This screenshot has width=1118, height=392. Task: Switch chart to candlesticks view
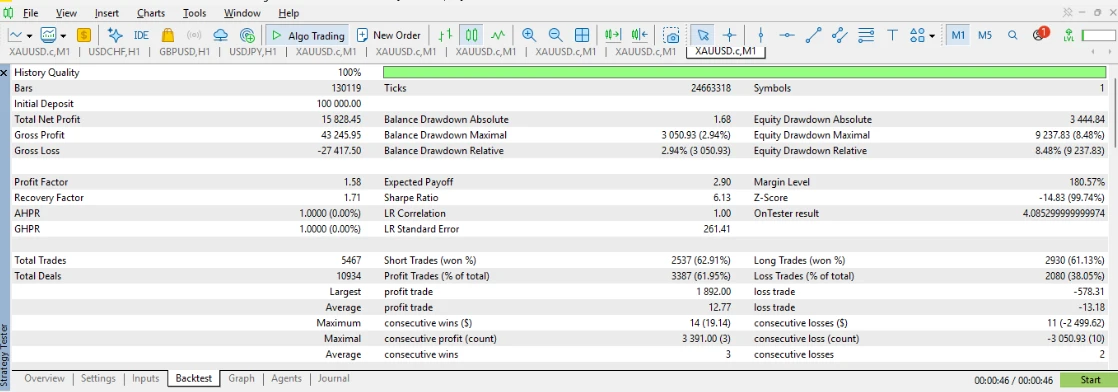pyautogui.click(x=471, y=35)
